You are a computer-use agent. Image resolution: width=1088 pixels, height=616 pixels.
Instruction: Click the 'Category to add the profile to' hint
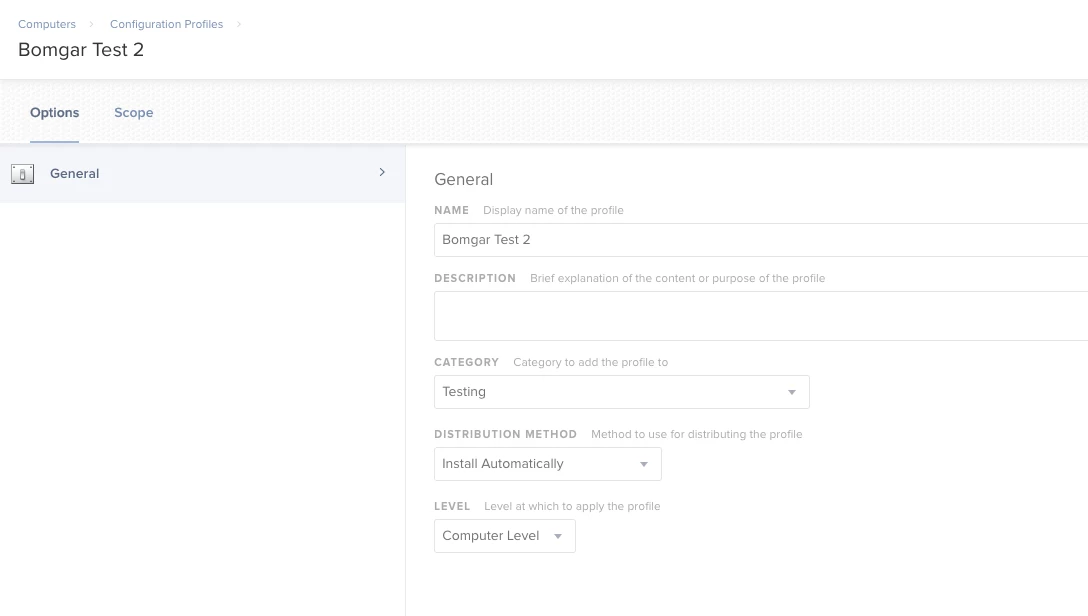590,362
